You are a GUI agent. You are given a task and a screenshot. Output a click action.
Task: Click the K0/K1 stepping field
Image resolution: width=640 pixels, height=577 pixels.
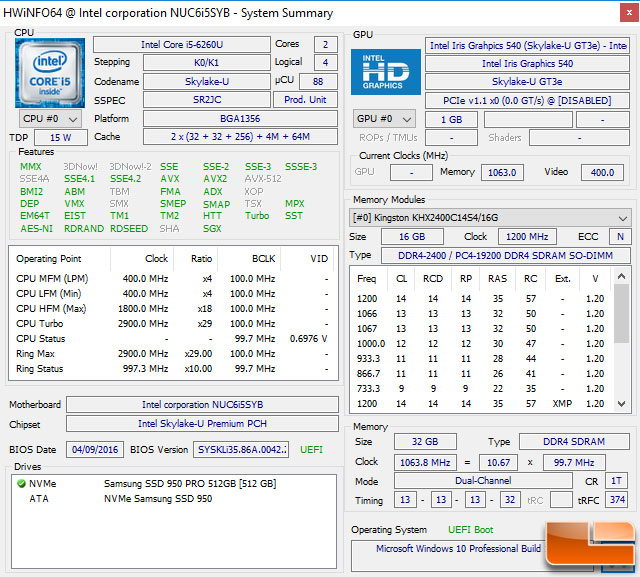207,62
